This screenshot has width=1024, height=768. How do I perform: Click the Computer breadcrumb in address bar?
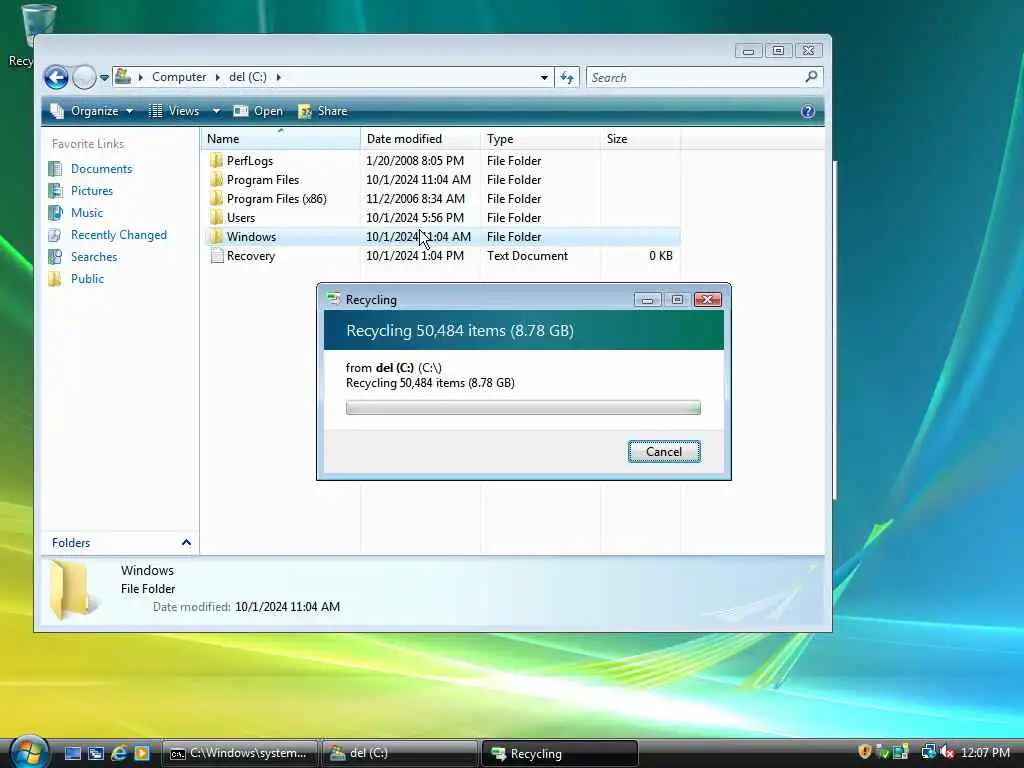(x=179, y=77)
